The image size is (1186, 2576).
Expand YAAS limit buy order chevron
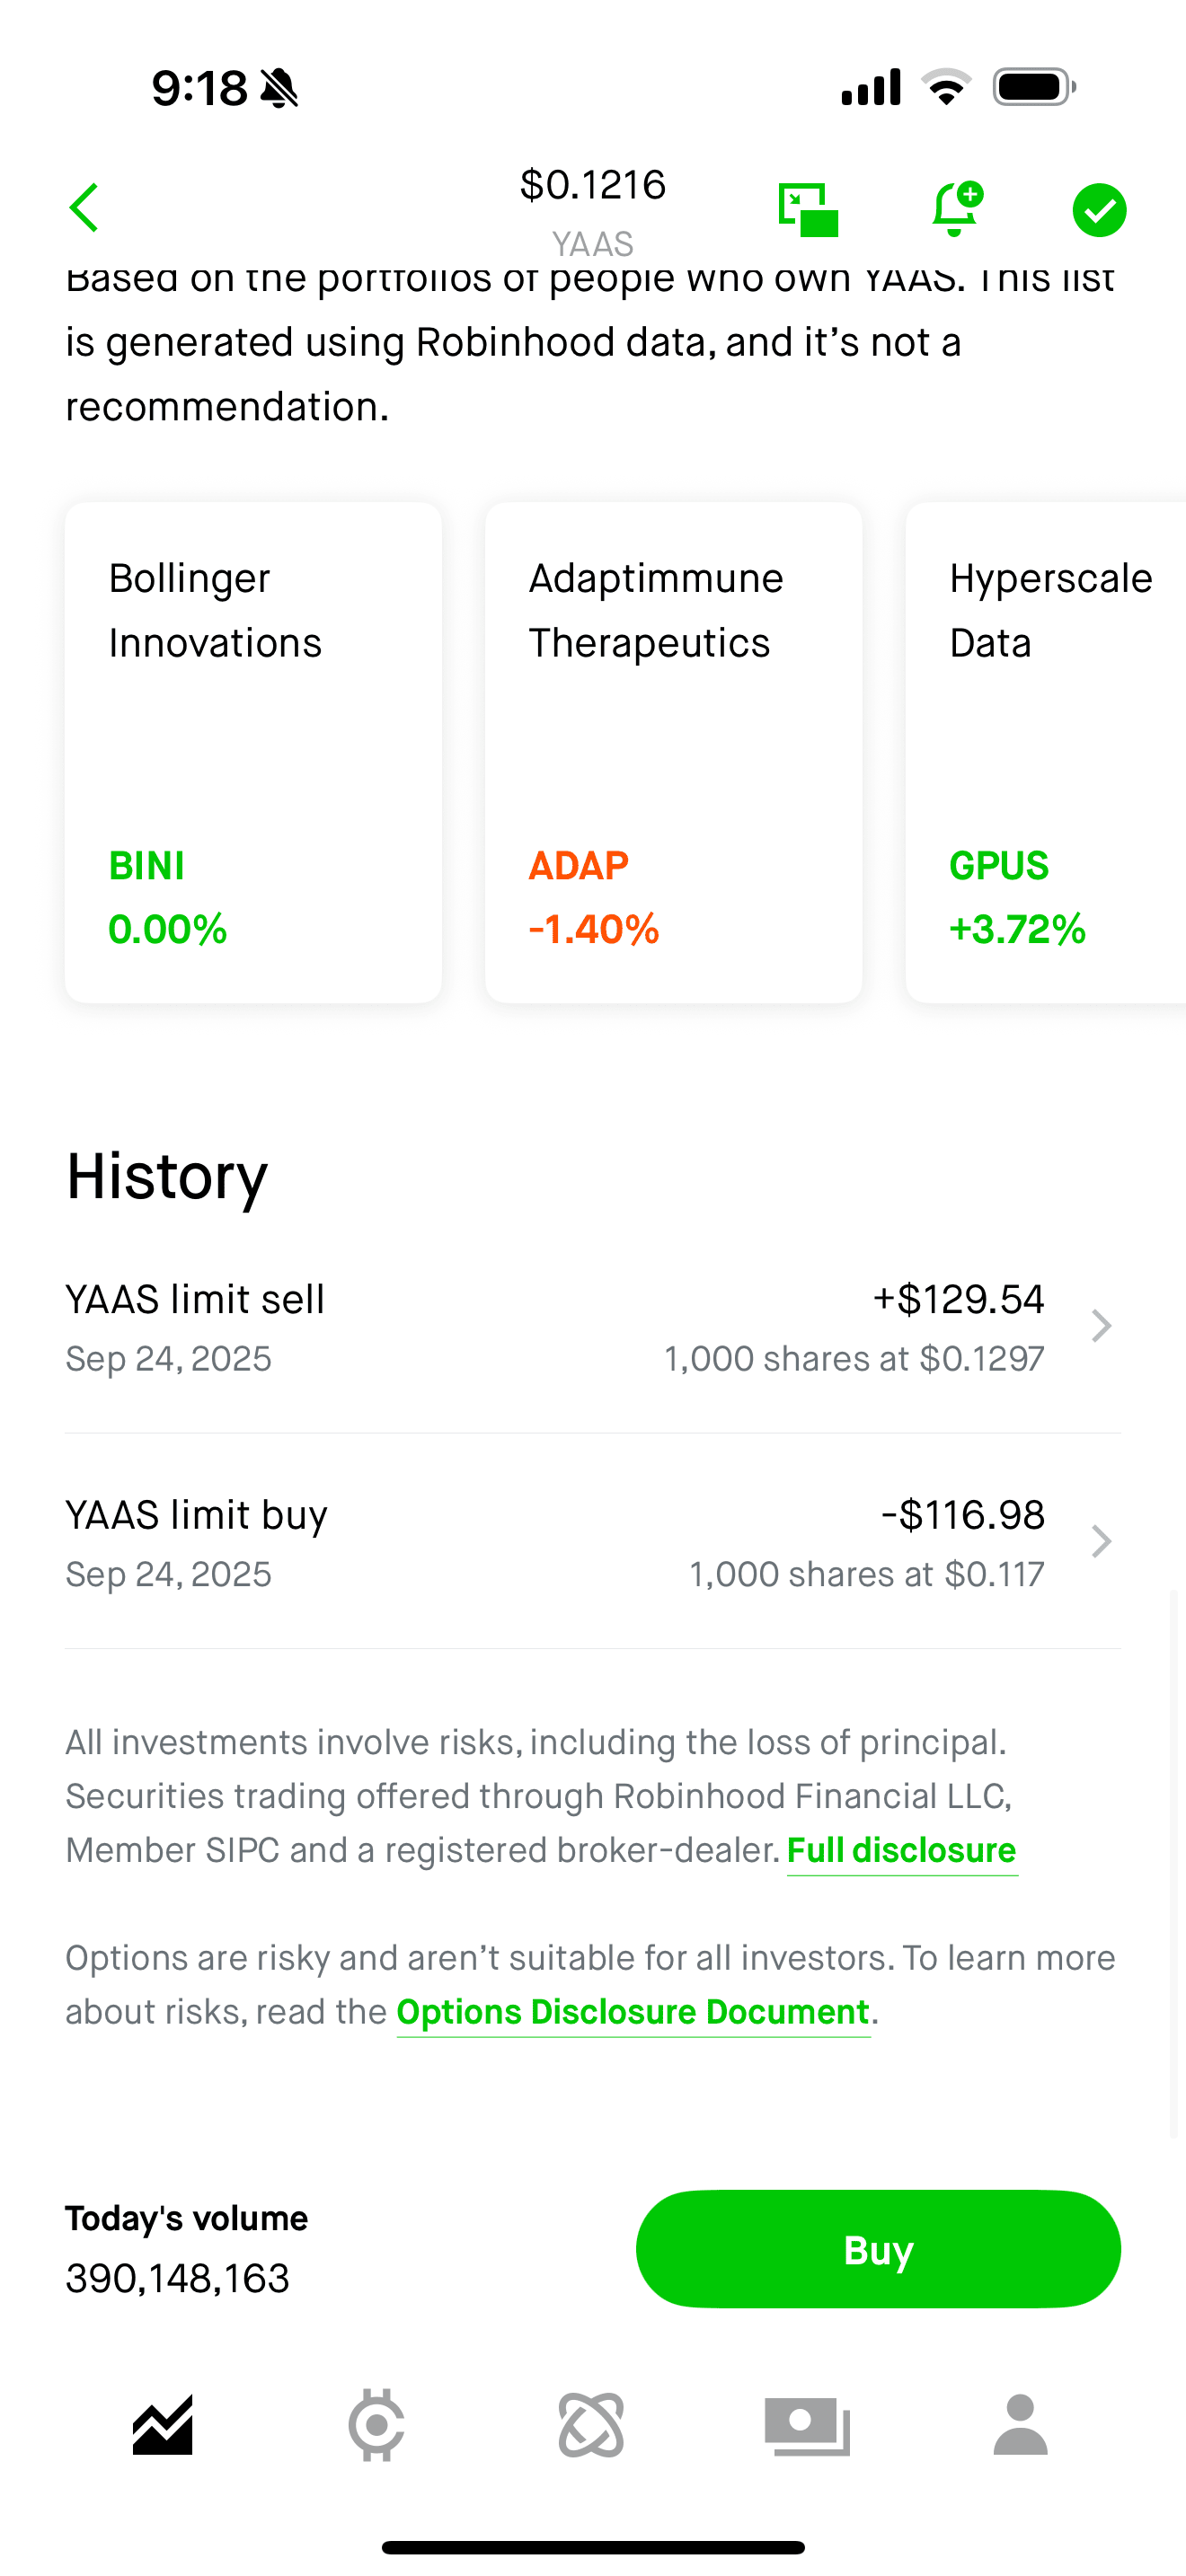click(1101, 1541)
